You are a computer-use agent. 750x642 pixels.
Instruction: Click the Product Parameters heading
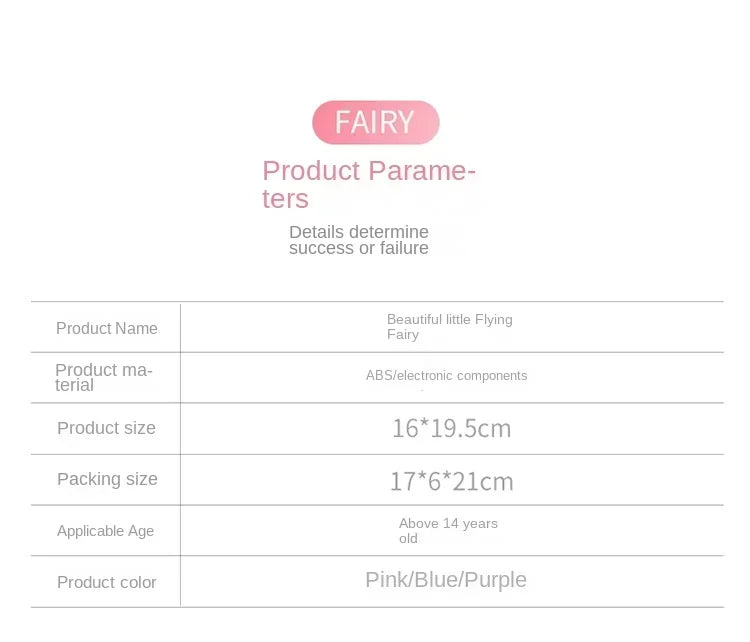pyautogui.click(x=368, y=184)
